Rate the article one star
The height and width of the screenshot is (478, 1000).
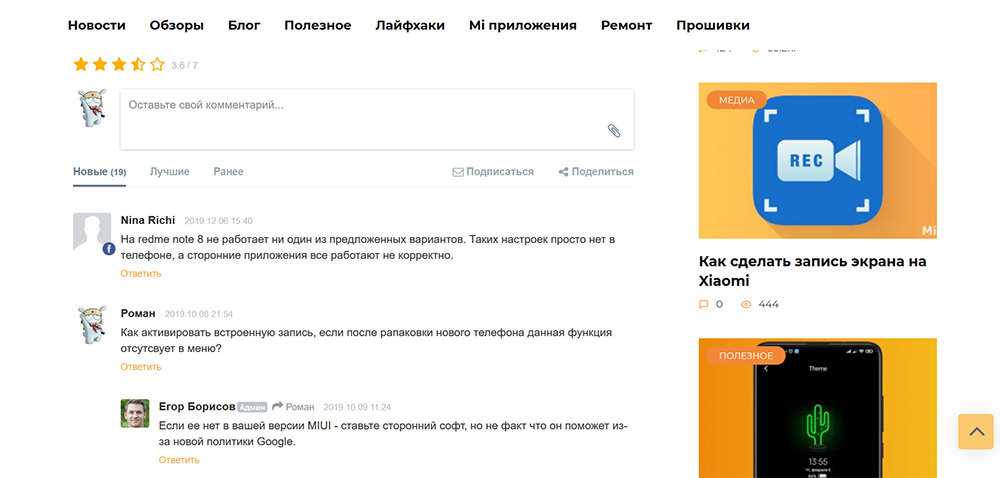[x=80, y=64]
